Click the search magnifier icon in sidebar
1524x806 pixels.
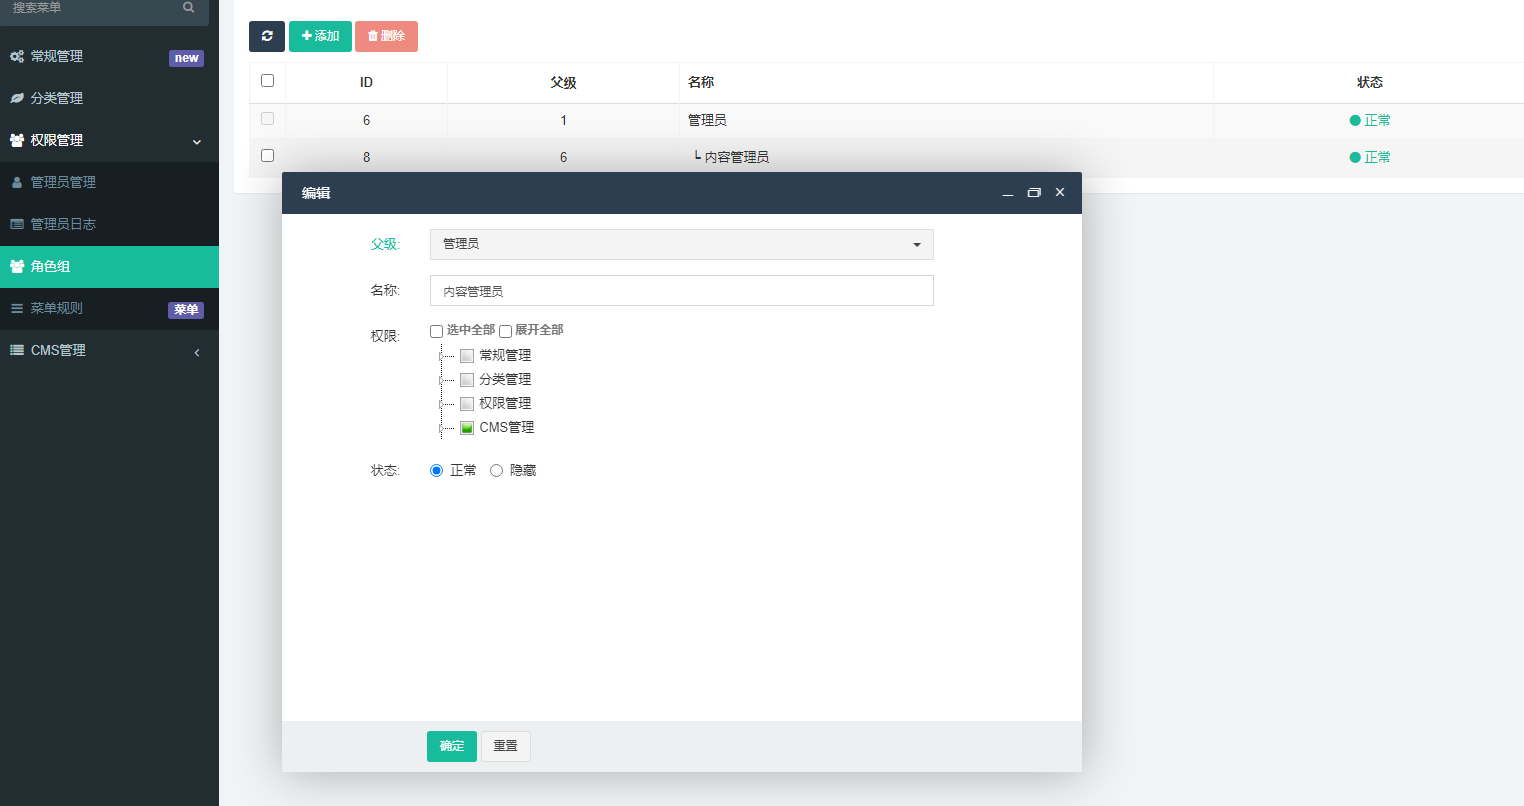coord(189,7)
